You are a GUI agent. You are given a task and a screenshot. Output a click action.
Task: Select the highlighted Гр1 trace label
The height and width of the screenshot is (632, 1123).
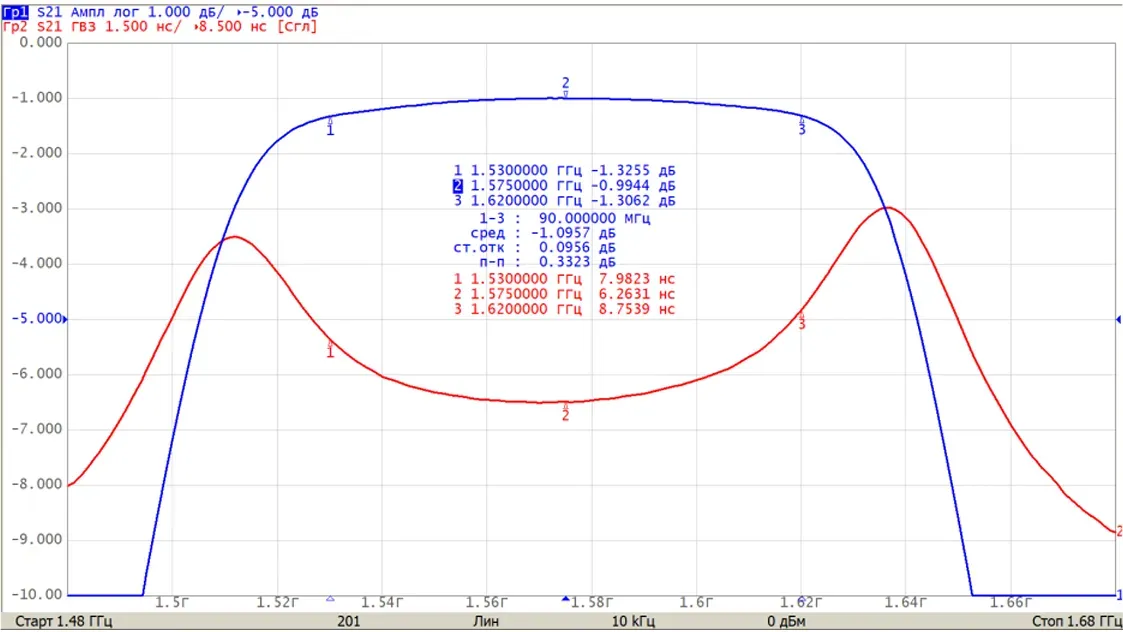15,12
